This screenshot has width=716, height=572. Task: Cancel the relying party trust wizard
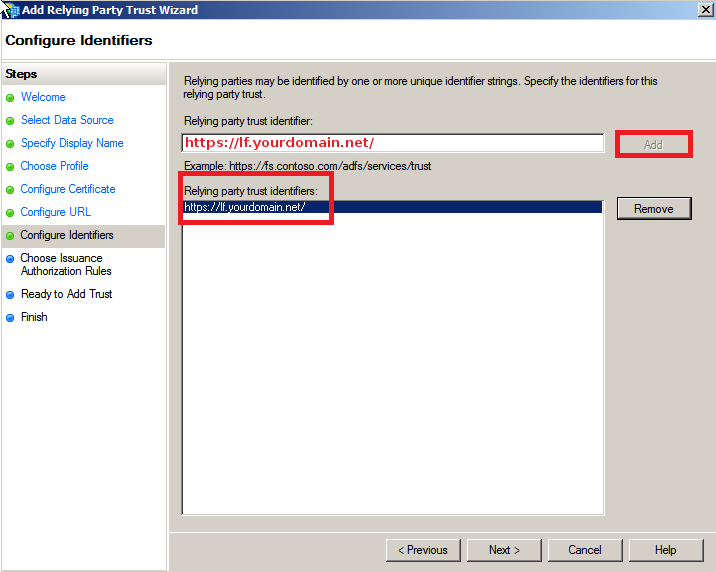click(x=585, y=550)
